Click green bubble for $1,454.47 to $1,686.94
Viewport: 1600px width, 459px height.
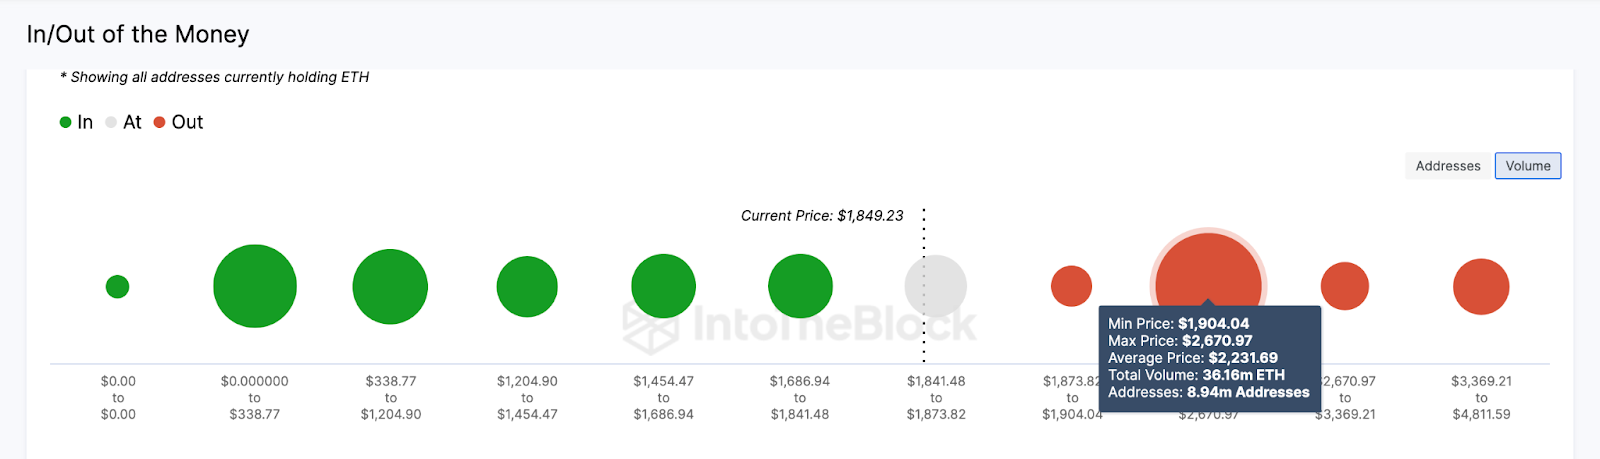[x=663, y=287]
